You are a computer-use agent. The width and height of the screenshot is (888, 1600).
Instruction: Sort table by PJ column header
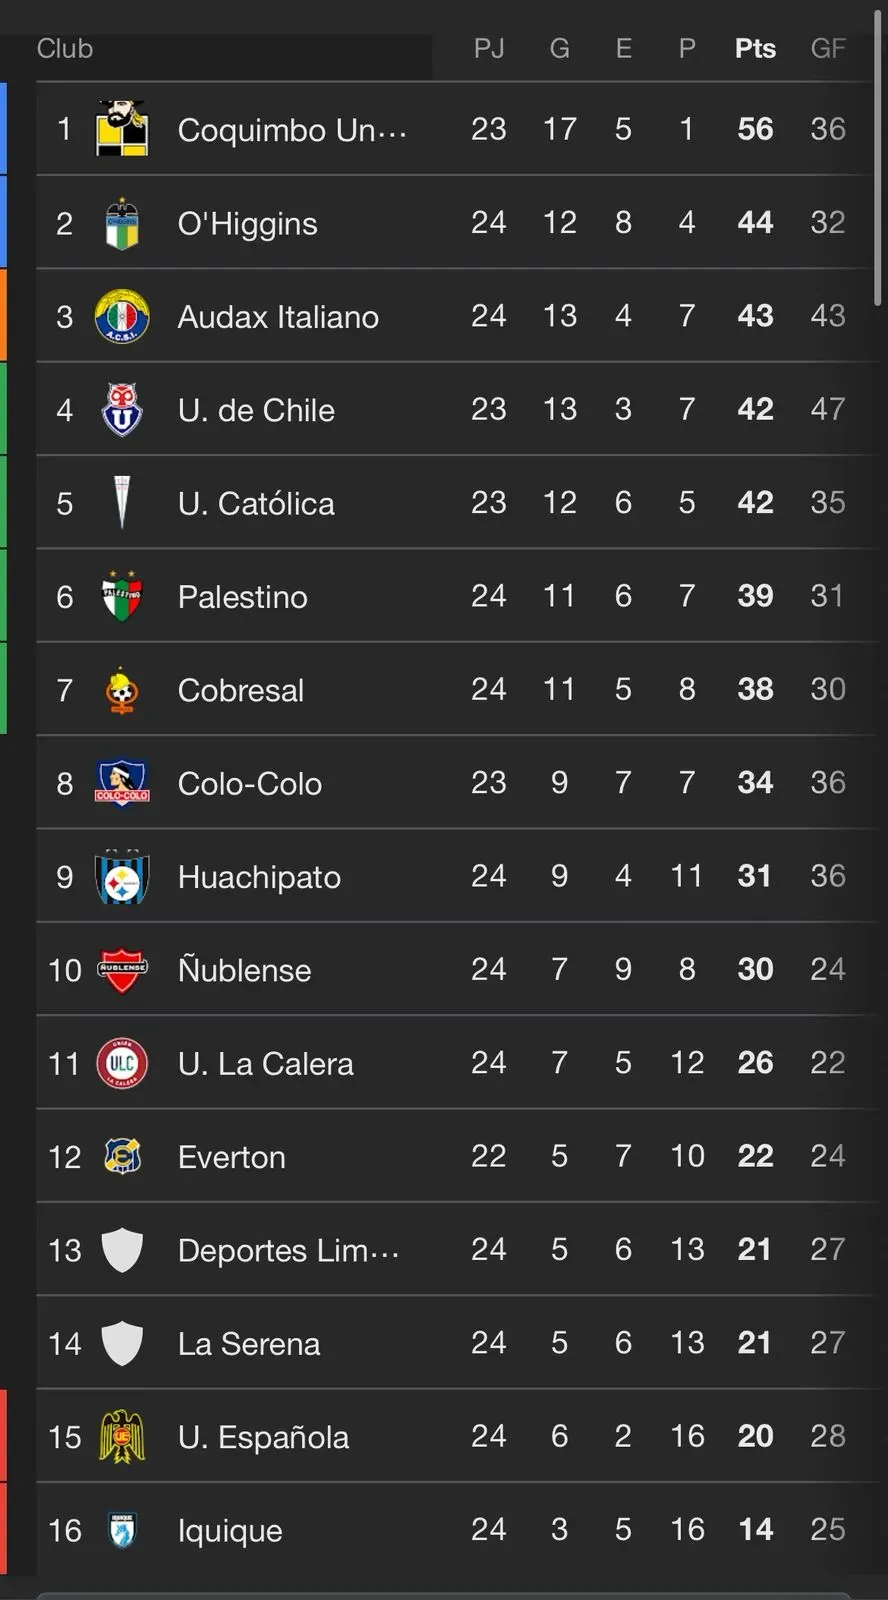pyautogui.click(x=488, y=48)
